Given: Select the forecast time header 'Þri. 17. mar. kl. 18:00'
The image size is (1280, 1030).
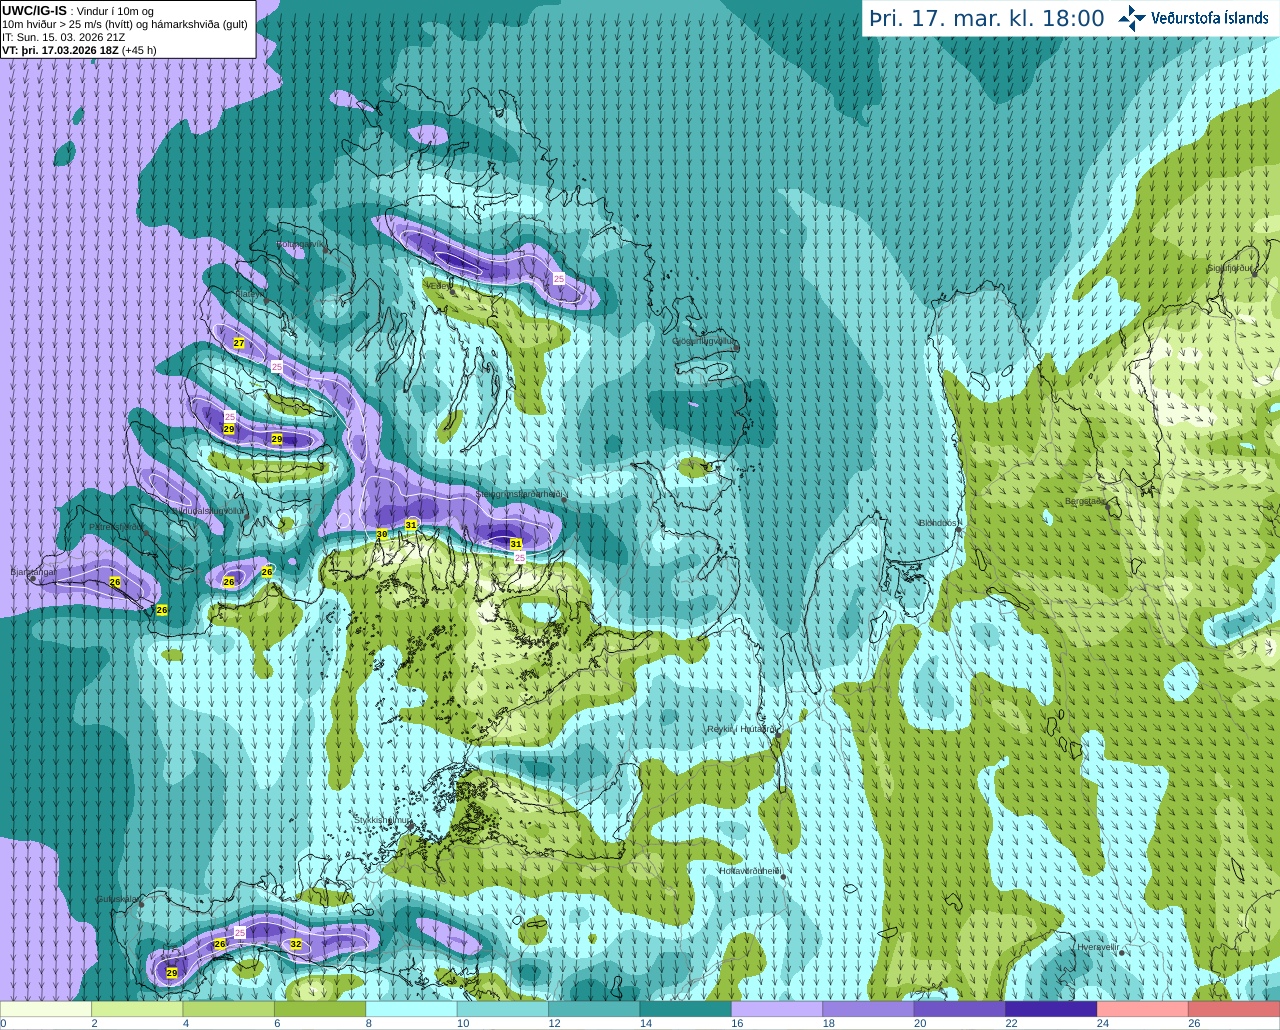Looking at the screenshot, I should [987, 18].
